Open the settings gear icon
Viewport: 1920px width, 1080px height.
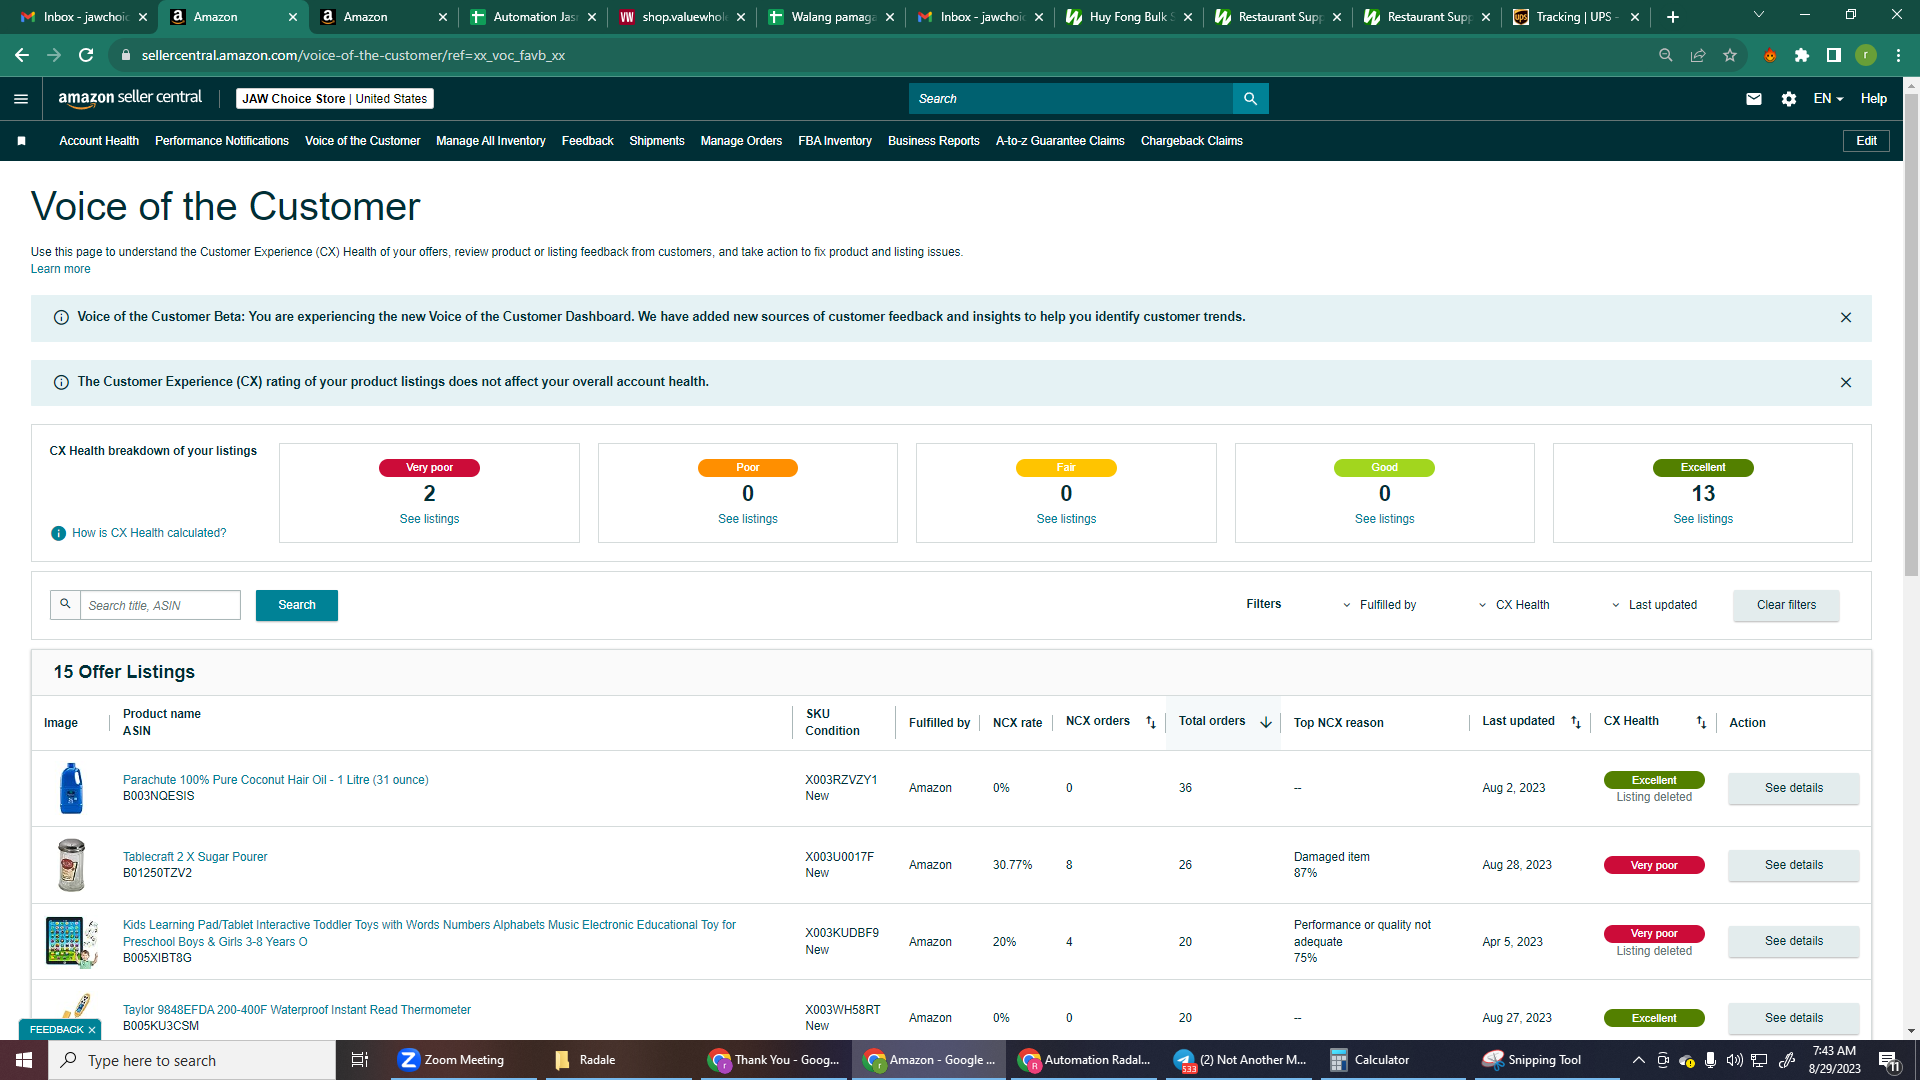(x=1789, y=99)
